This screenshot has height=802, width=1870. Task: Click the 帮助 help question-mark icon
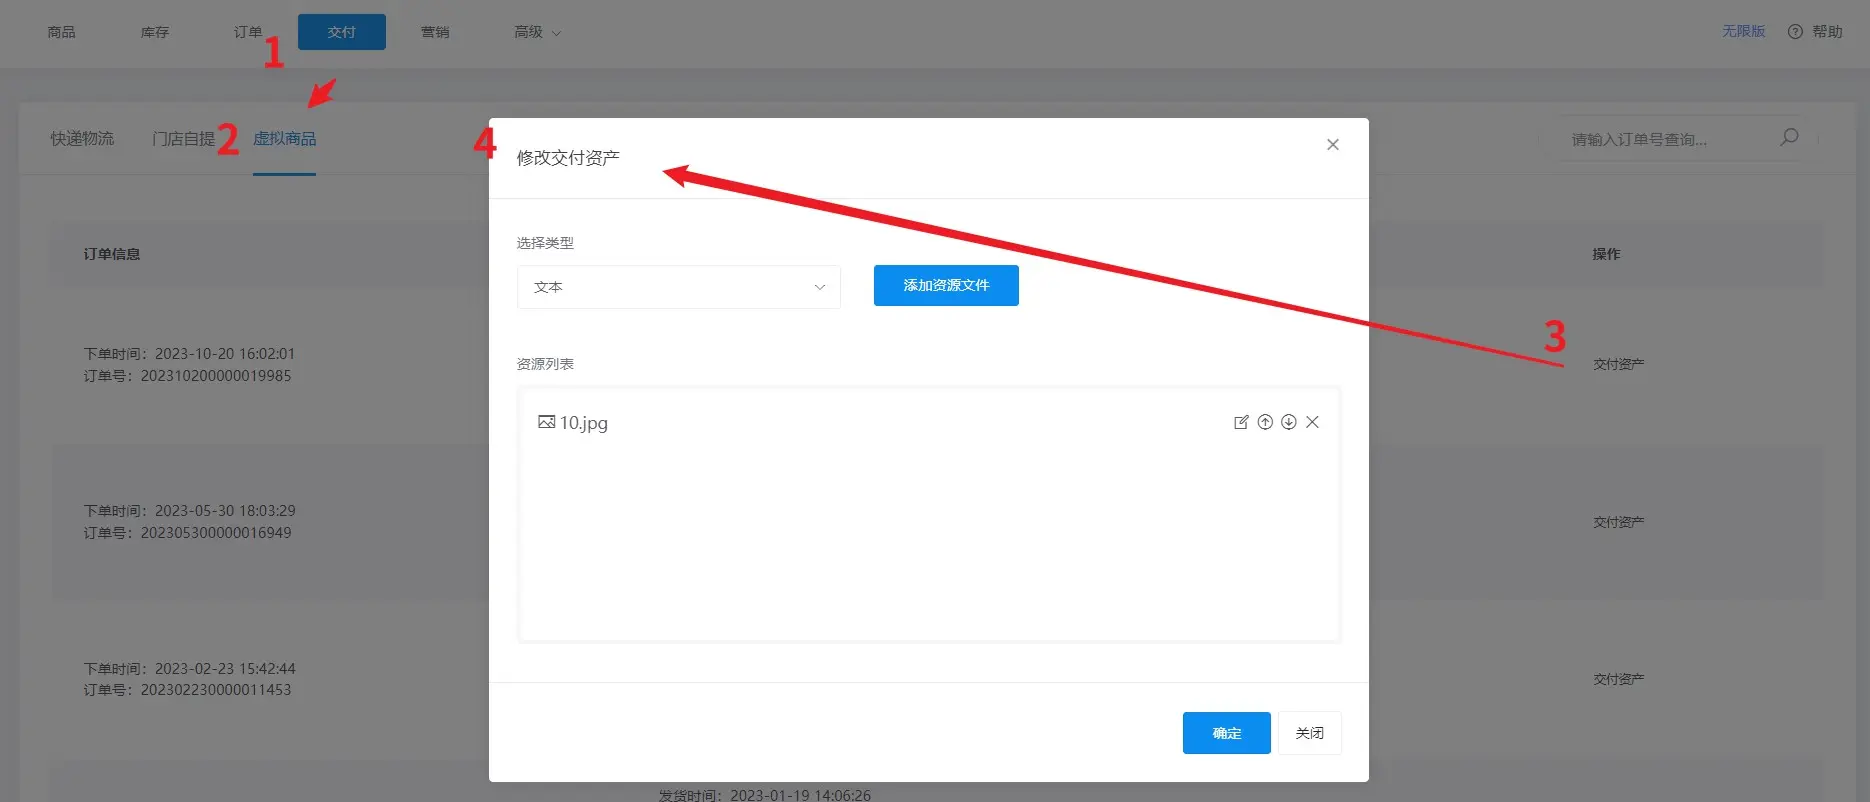[x=1795, y=32]
